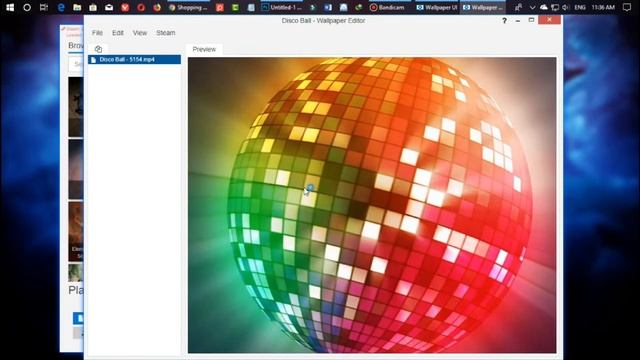Close the Wallpaper Editor window
The width and height of the screenshot is (640, 360).
pos(549,20)
